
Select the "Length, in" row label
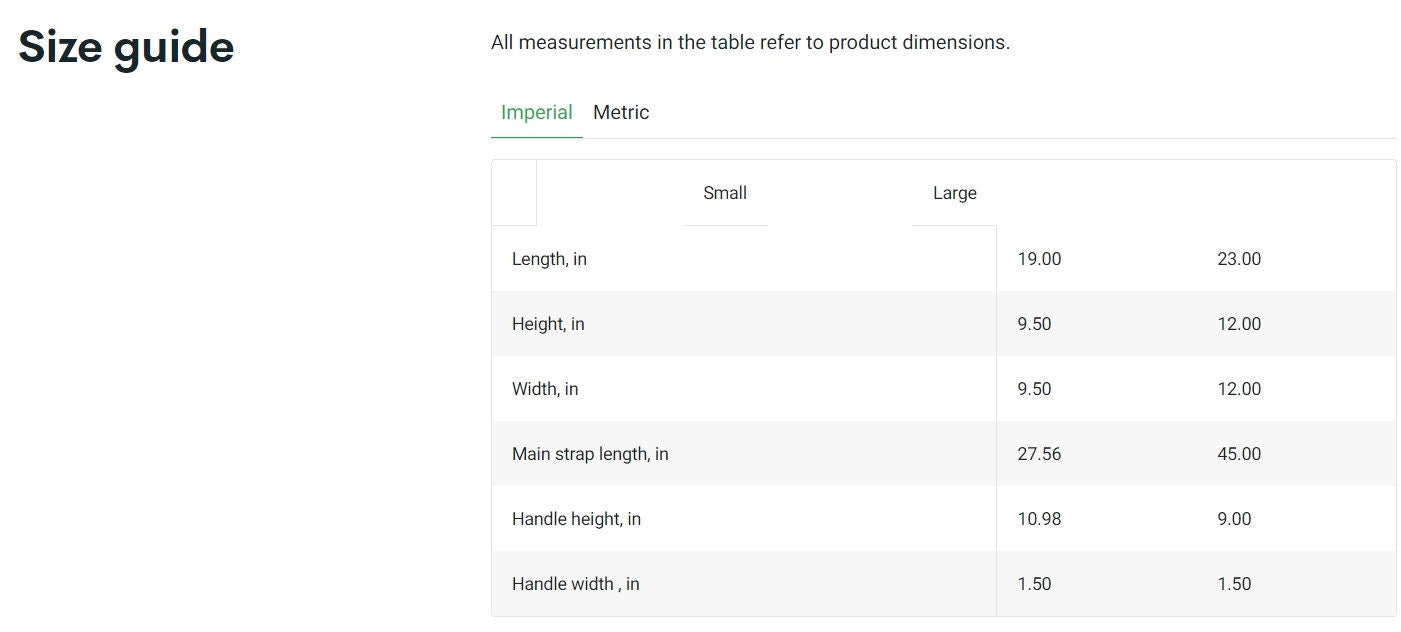[x=549, y=259]
